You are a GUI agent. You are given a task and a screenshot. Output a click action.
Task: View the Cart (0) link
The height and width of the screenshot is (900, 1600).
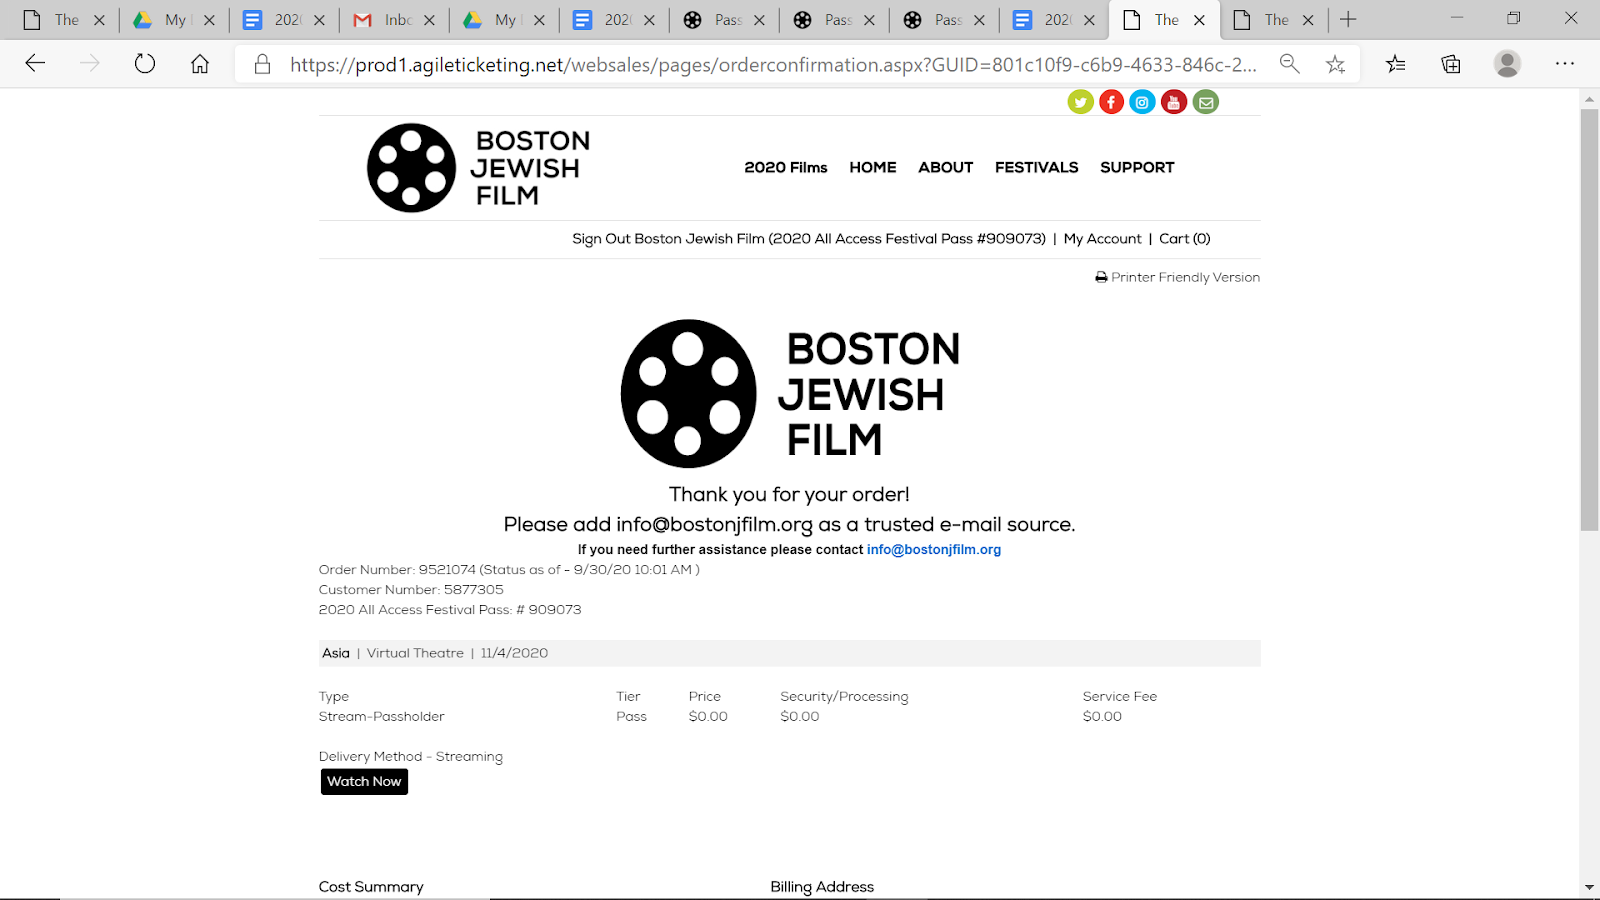coord(1185,239)
